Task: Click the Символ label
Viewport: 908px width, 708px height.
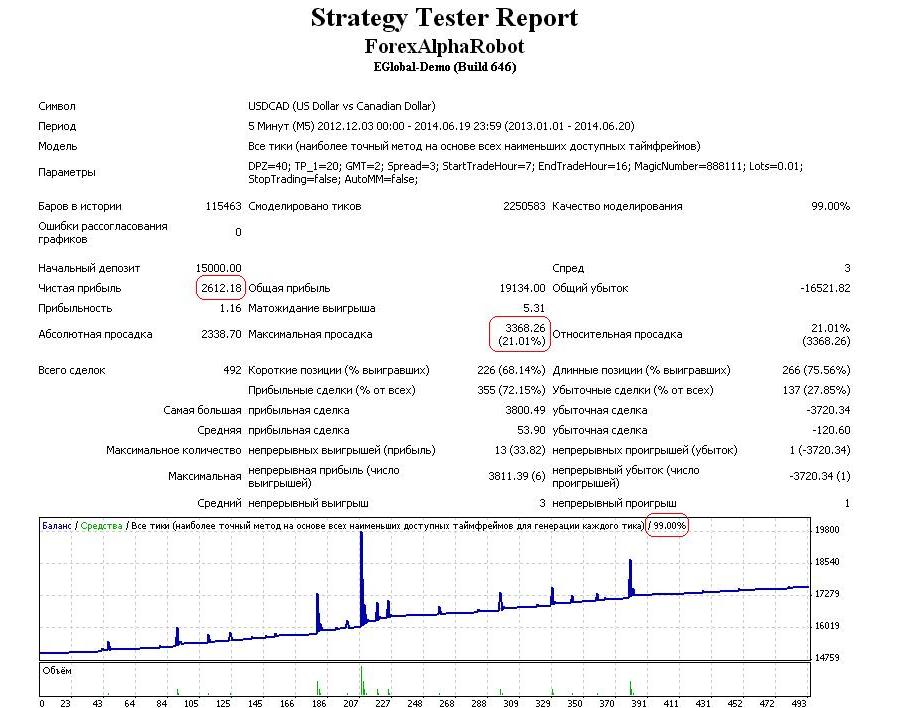Action: (57, 106)
